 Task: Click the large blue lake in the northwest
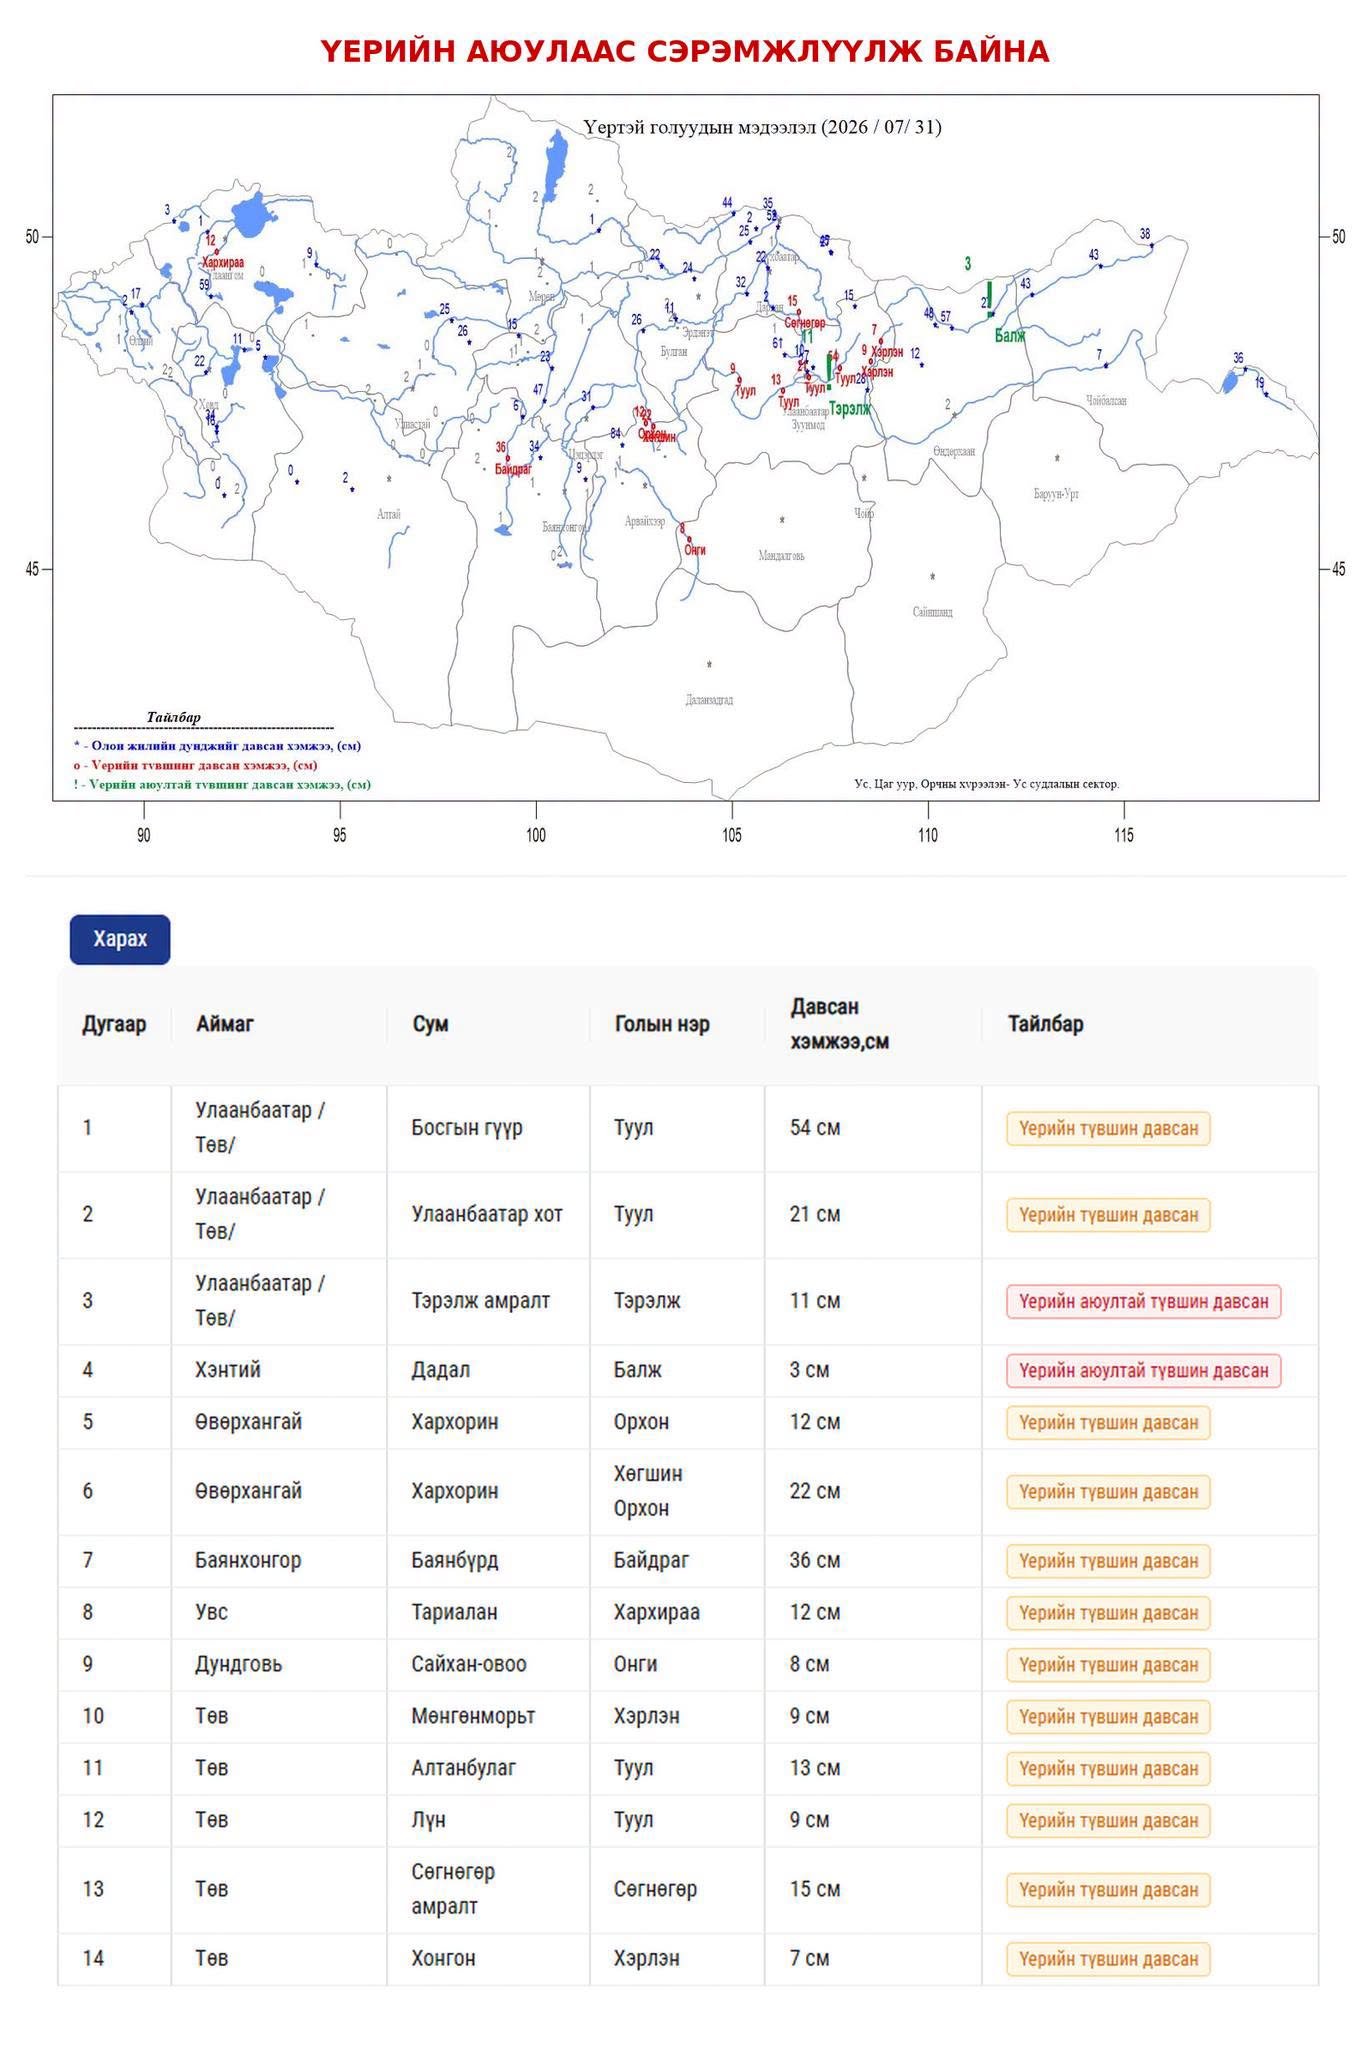point(252,214)
